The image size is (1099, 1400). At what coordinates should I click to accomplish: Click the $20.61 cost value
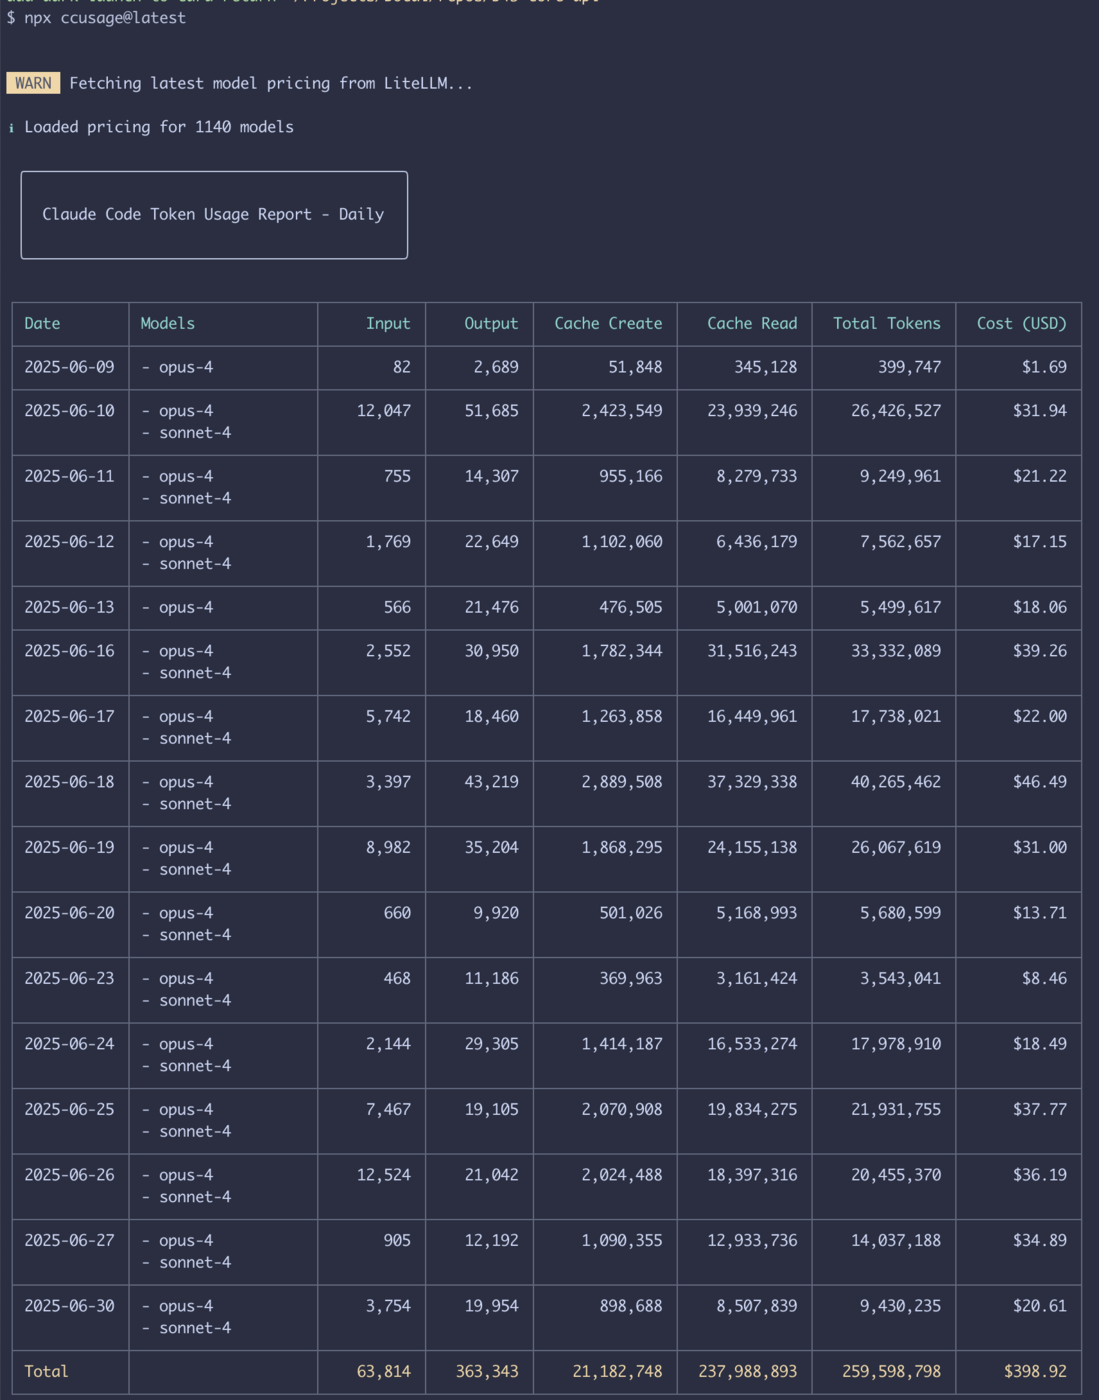pyautogui.click(x=1040, y=1305)
